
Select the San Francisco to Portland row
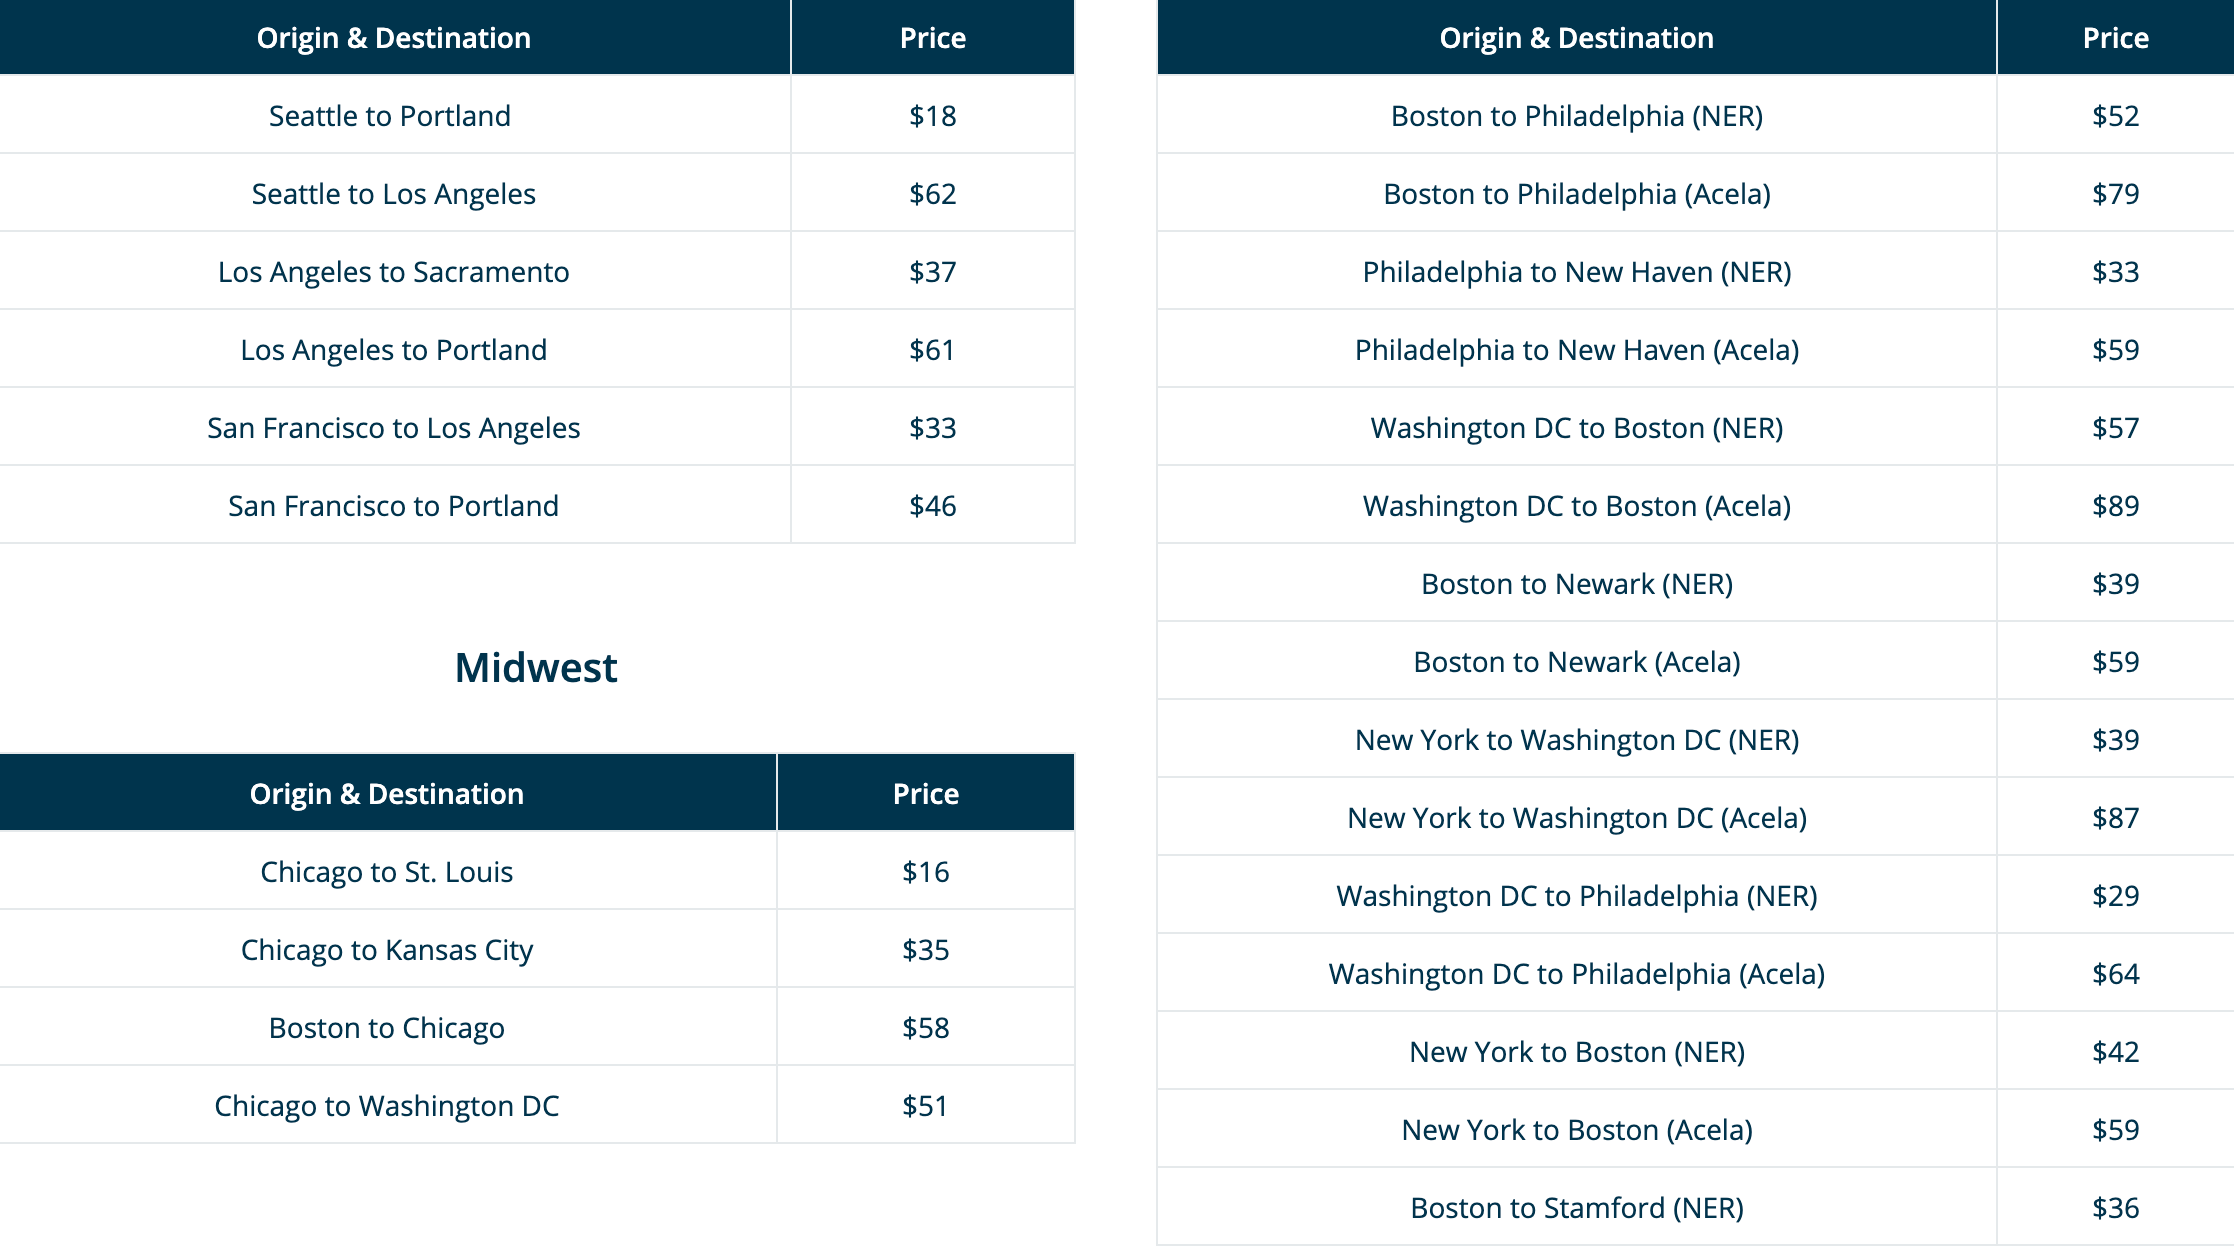coord(537,505)
